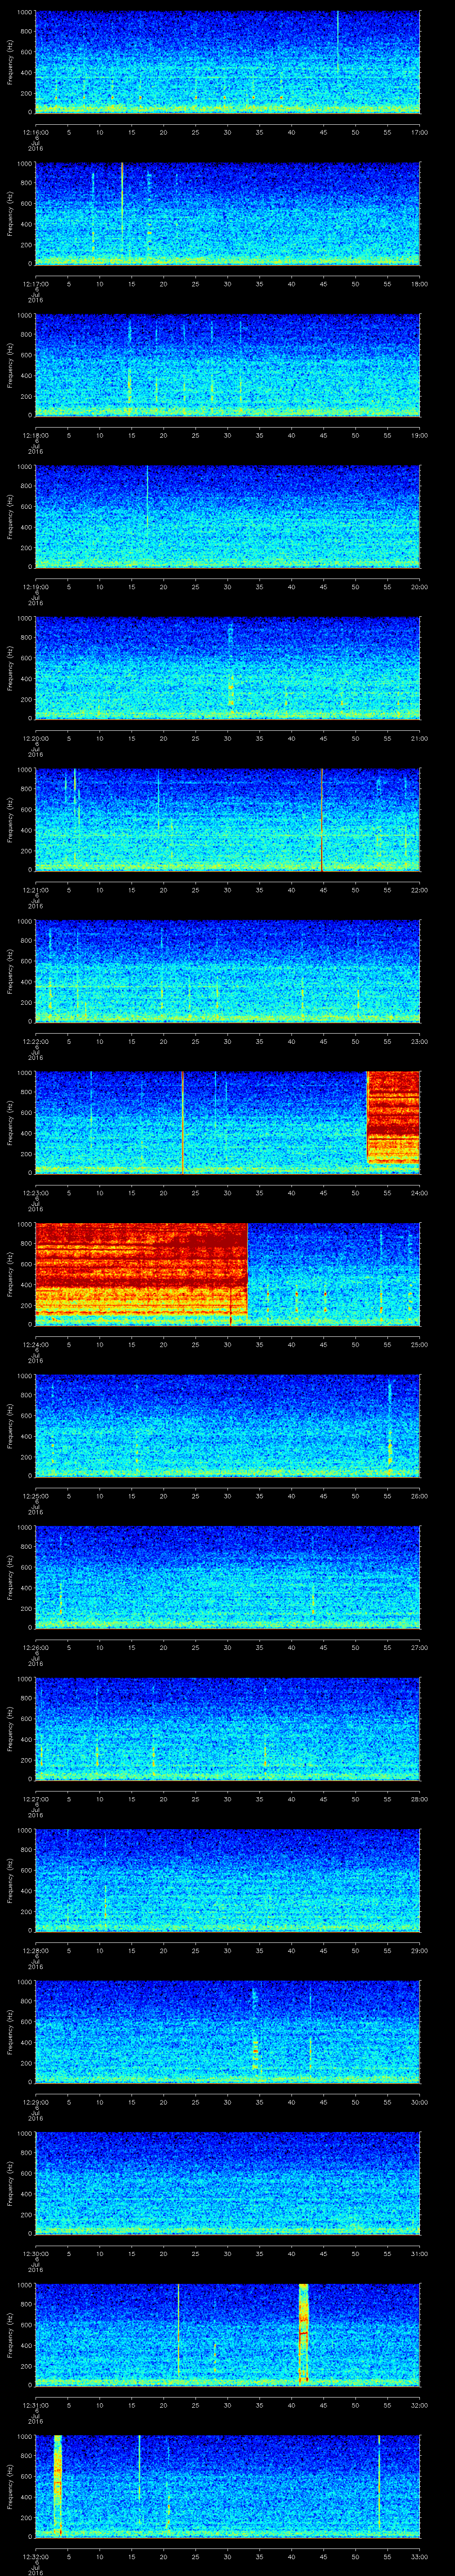Image resolution: width=455 pixels, height=2576 pixels.
Task: Click the 12:19:00 start time label
Action: tap(36, 586)
